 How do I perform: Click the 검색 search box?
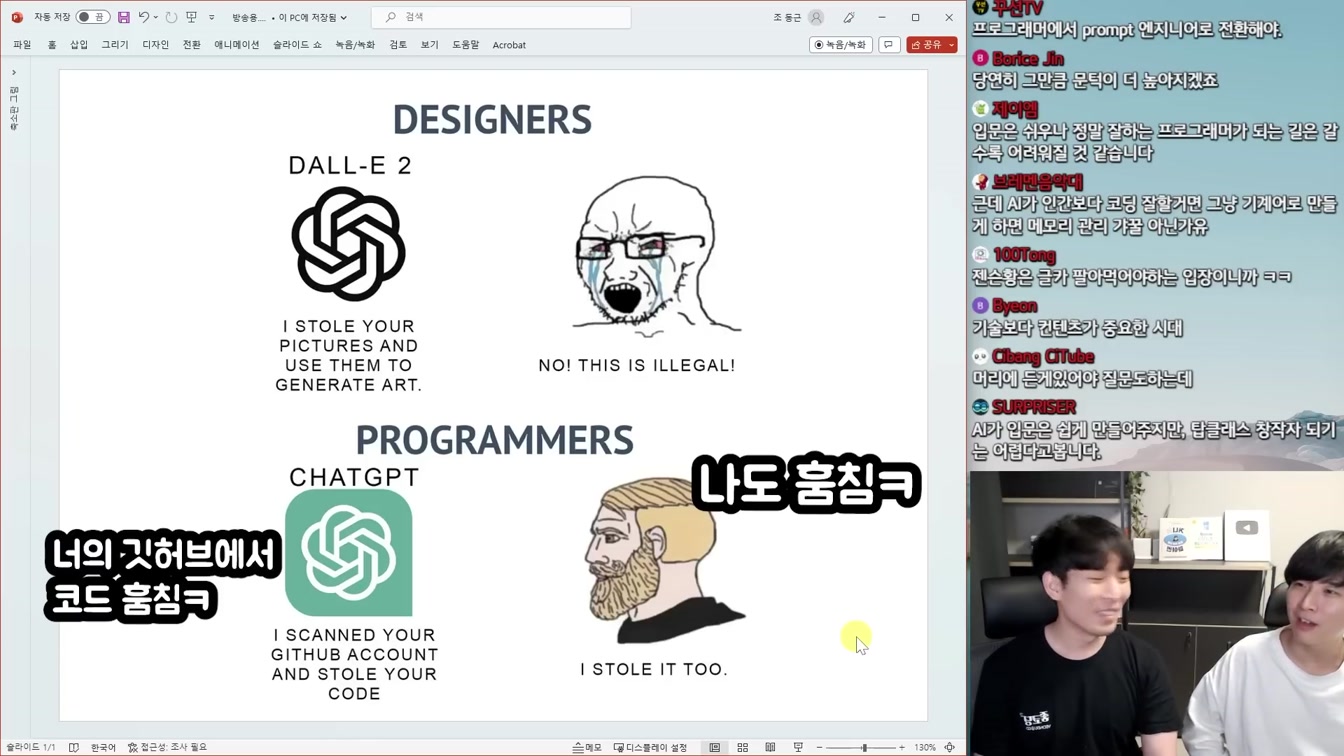click(501, 17)
